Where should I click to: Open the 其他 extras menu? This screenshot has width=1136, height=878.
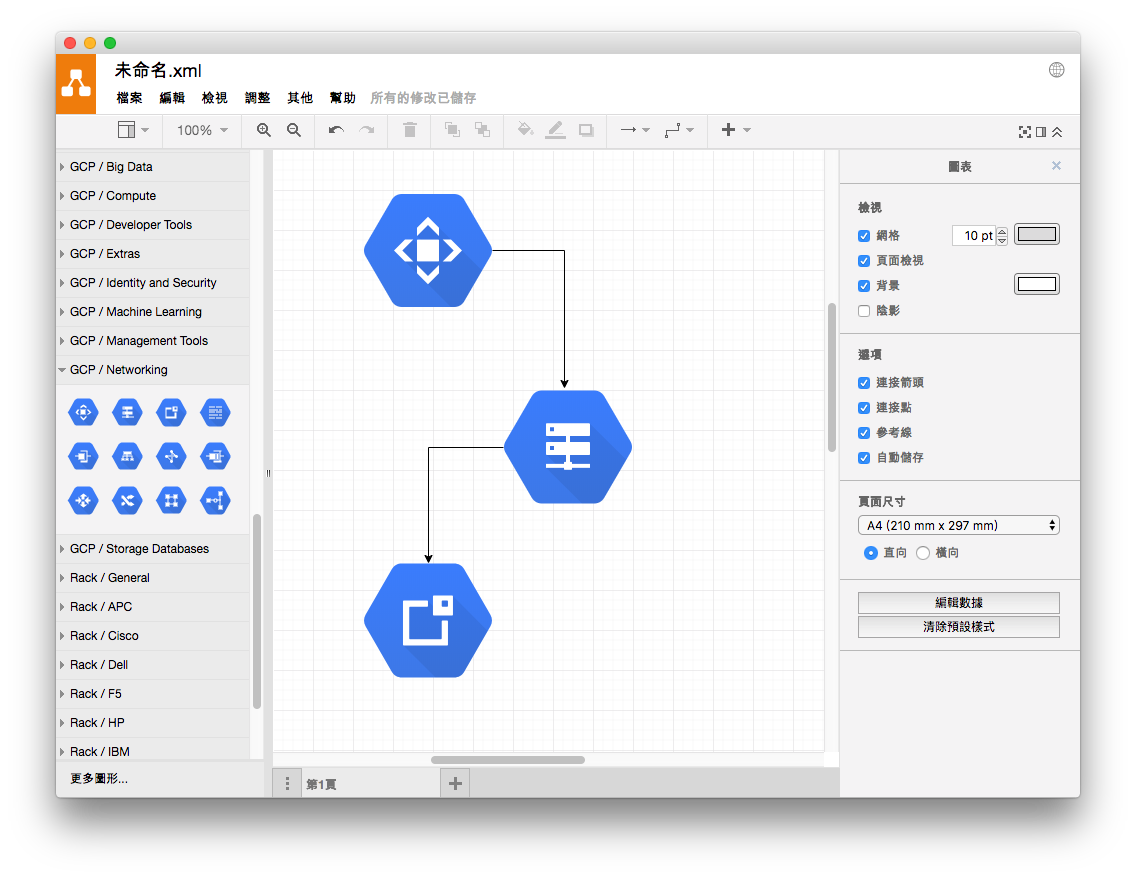[x=300, y=98]
